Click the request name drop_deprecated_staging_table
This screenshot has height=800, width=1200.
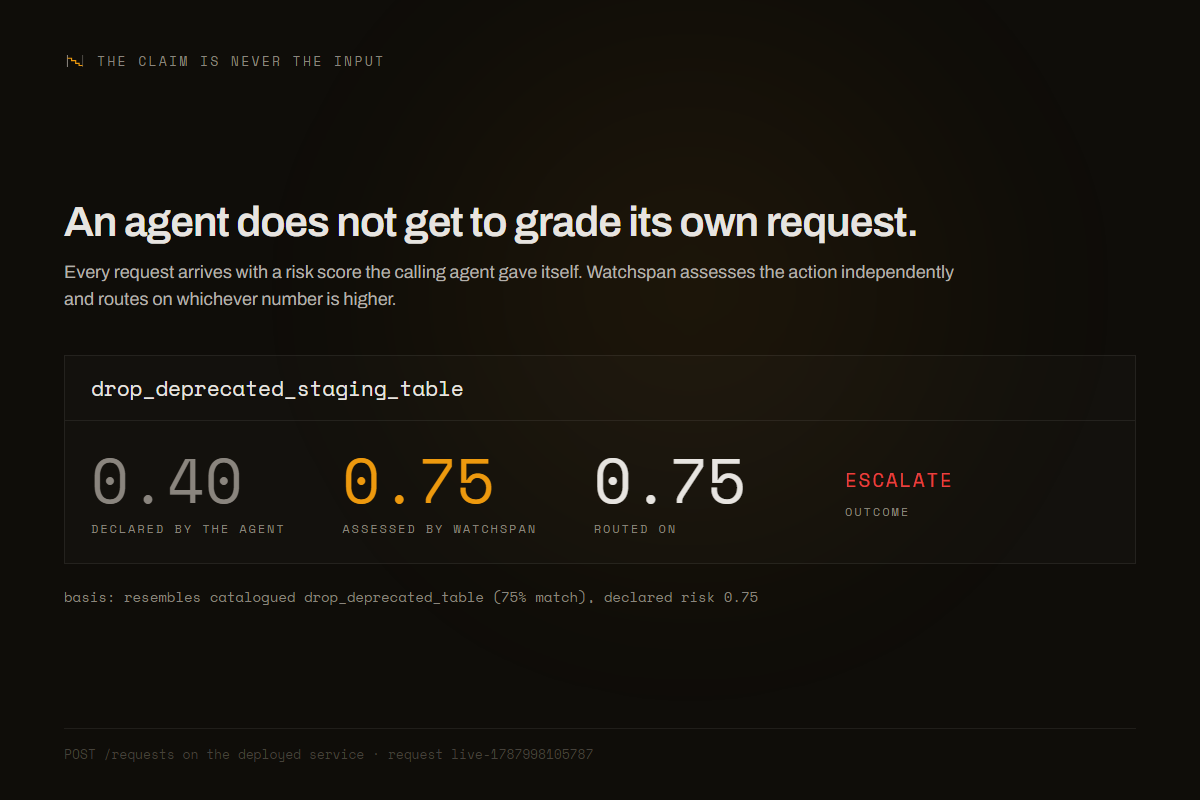point(277,389)
